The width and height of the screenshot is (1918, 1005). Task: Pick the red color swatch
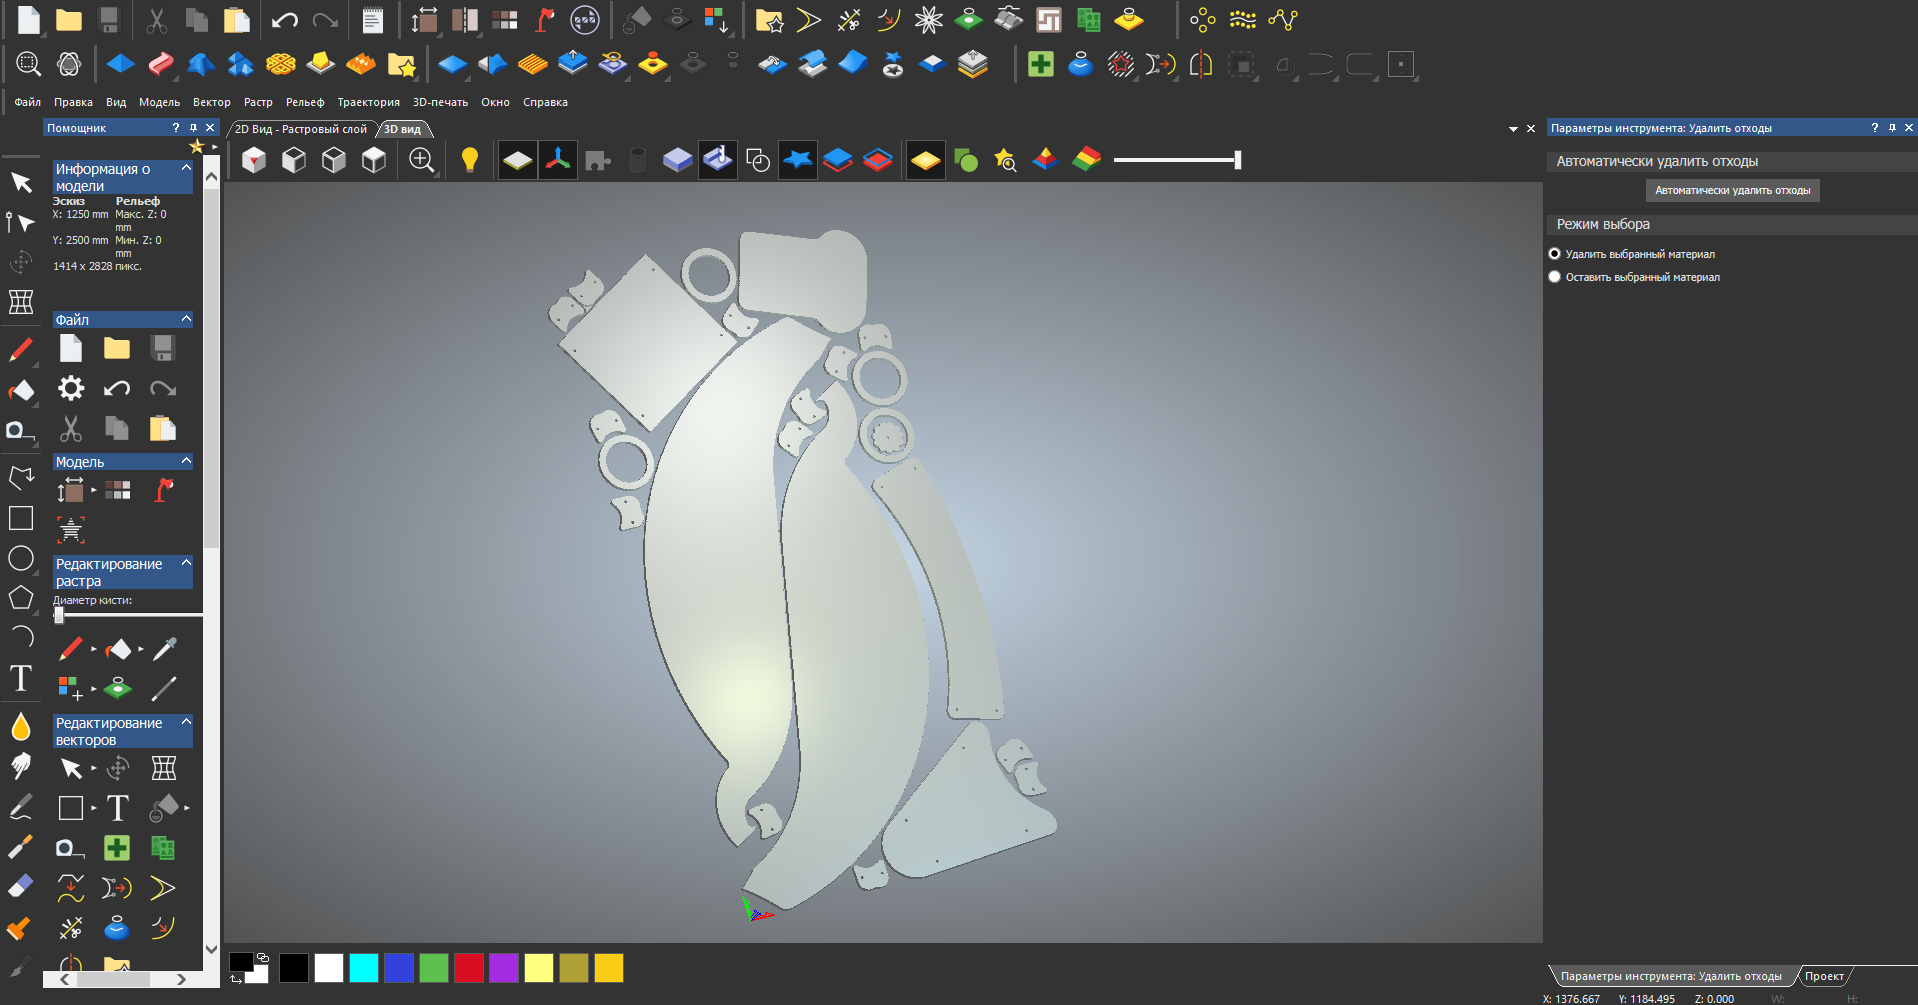(x=468, y=968)
